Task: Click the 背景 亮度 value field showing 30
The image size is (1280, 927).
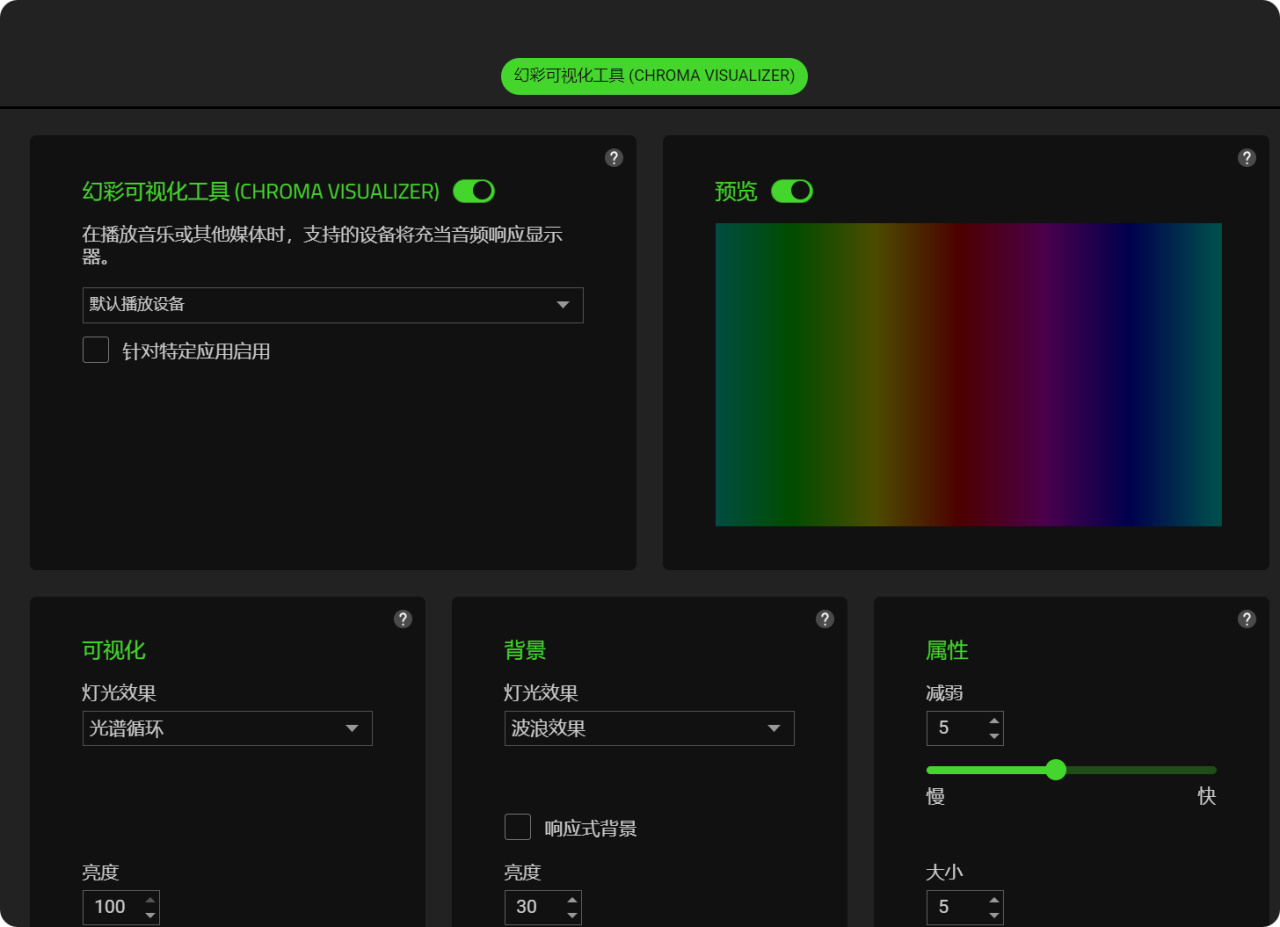Action: pos(543,907)
